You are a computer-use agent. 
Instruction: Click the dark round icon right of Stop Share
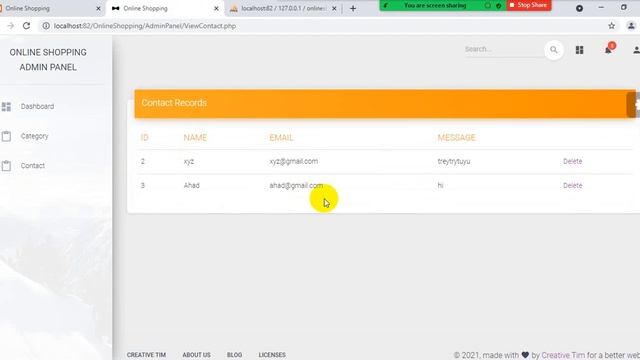point(579,8)
